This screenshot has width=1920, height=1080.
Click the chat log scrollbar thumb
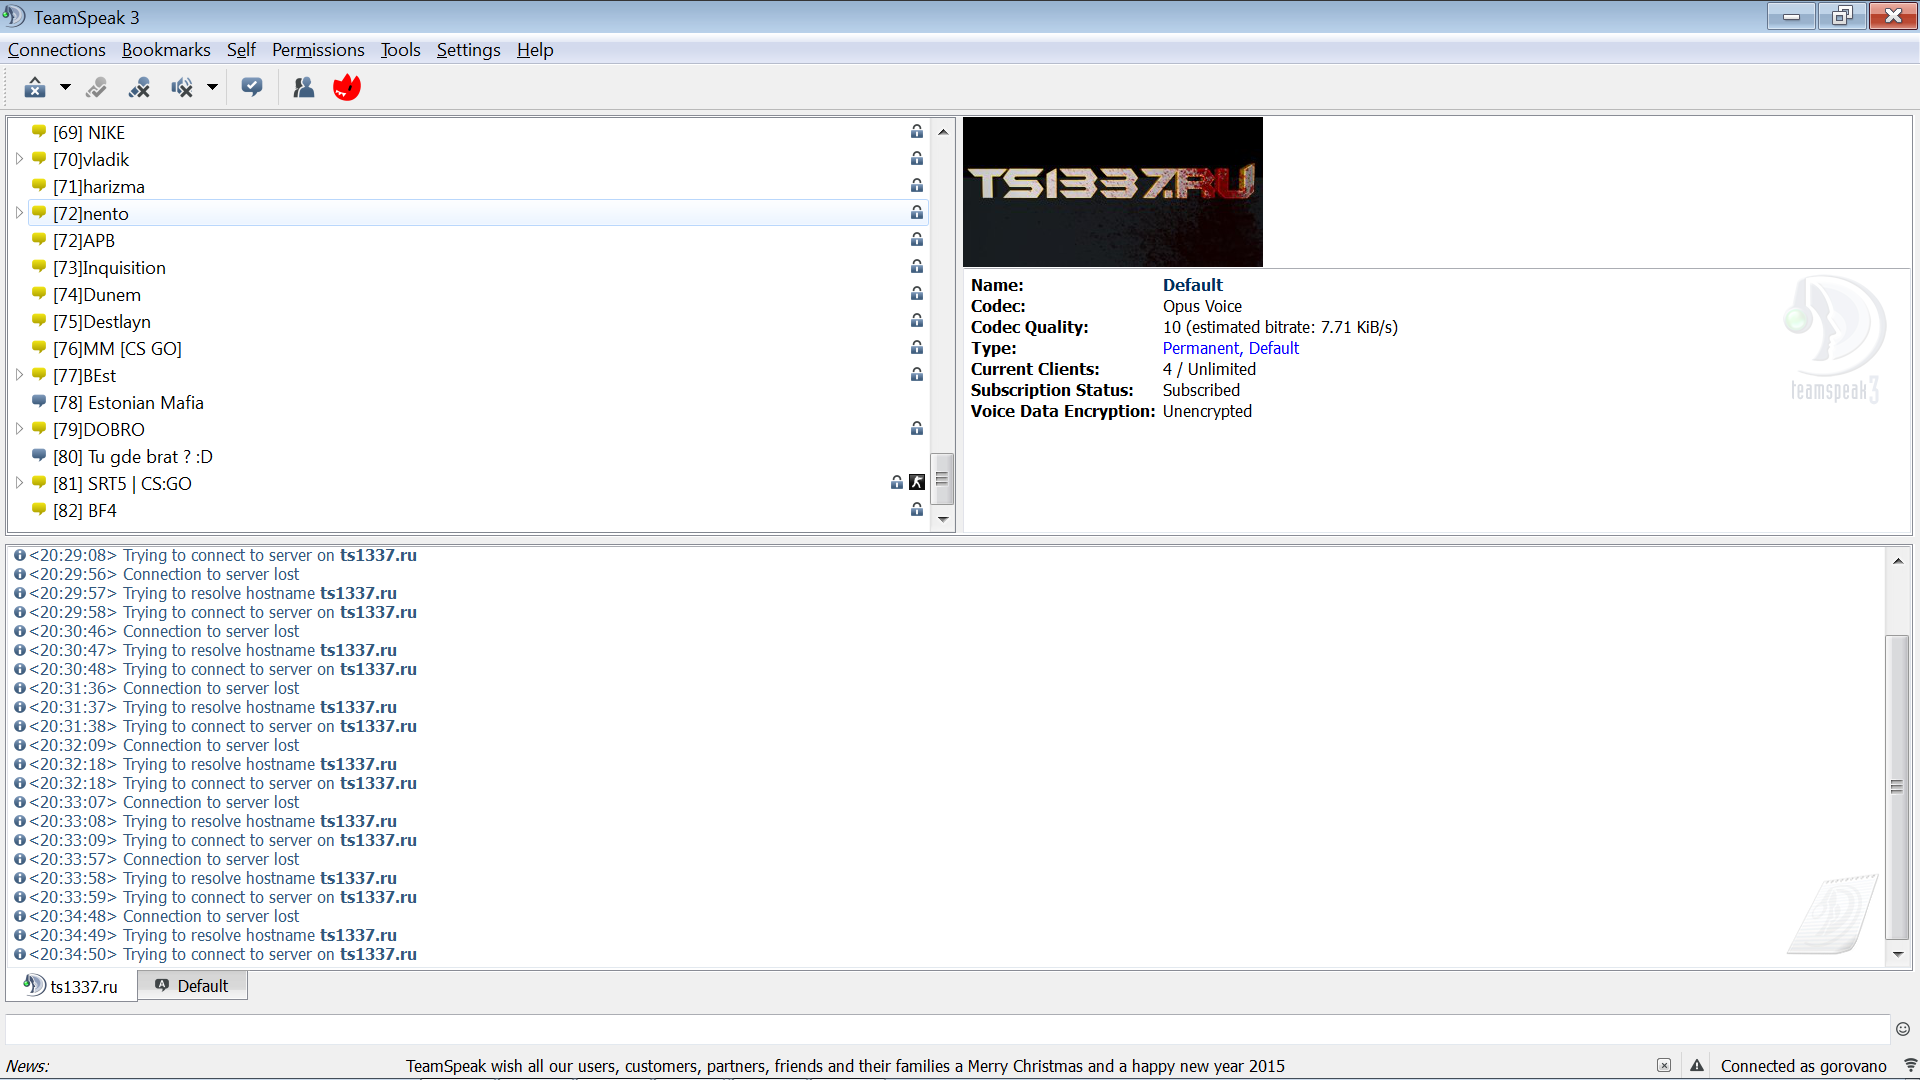click(1897, 787)
